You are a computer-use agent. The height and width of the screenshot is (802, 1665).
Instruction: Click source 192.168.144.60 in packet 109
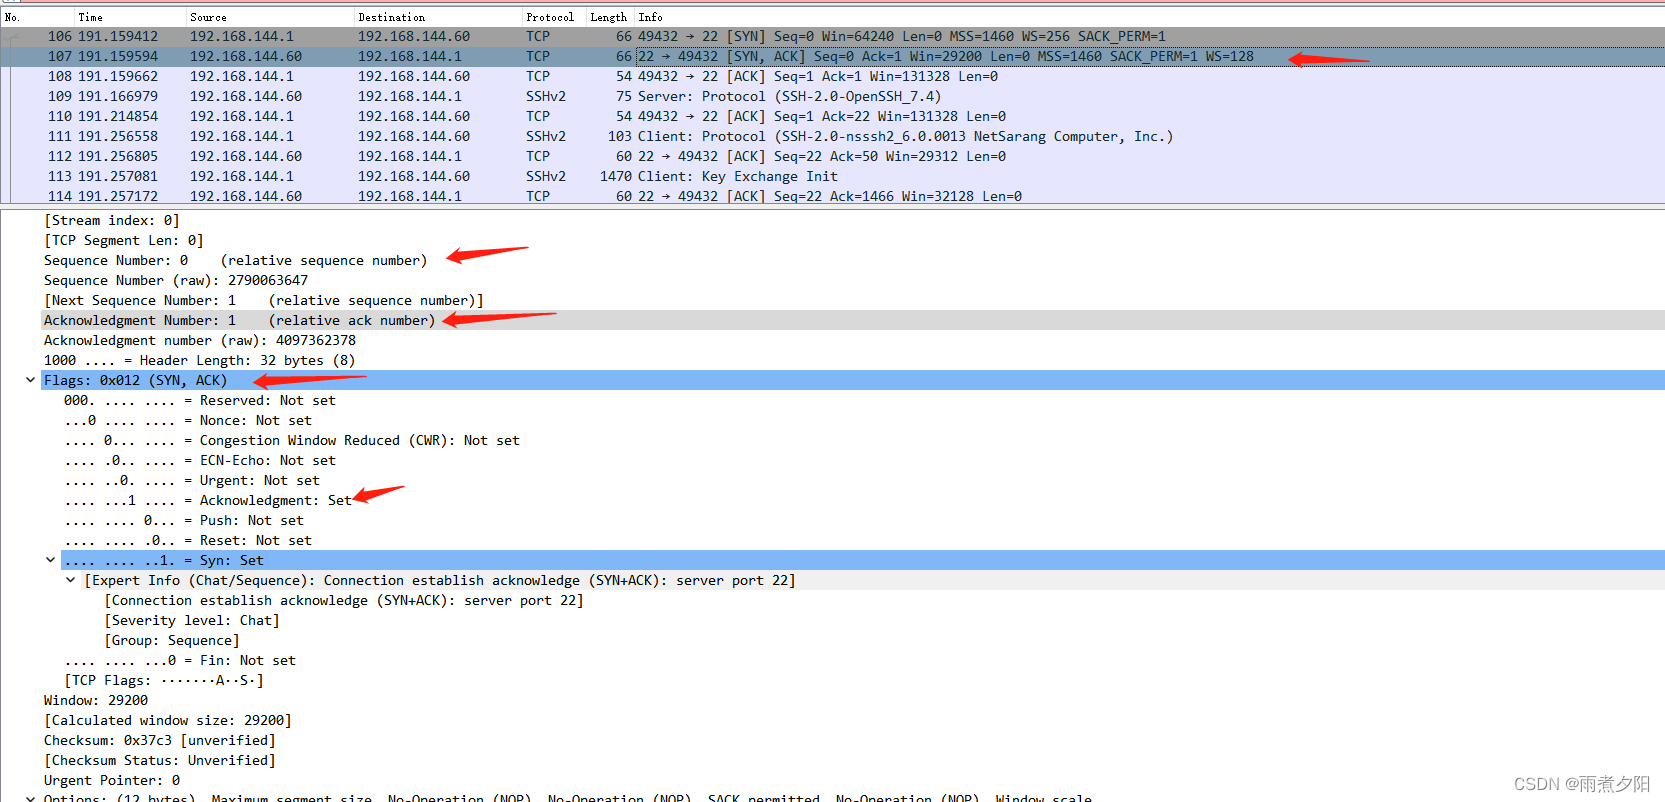tap(246, 96)
